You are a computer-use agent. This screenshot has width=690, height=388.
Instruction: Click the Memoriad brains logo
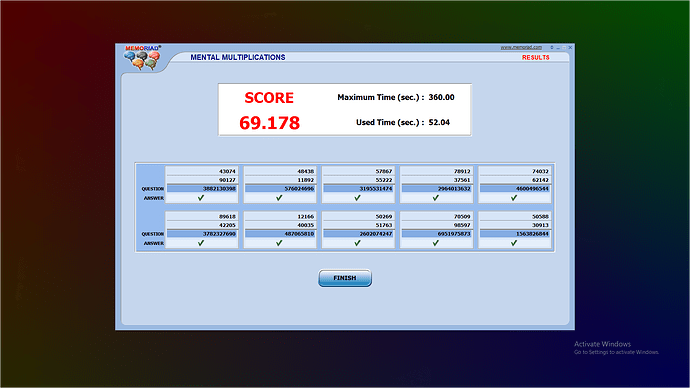(x=142, y=60)
